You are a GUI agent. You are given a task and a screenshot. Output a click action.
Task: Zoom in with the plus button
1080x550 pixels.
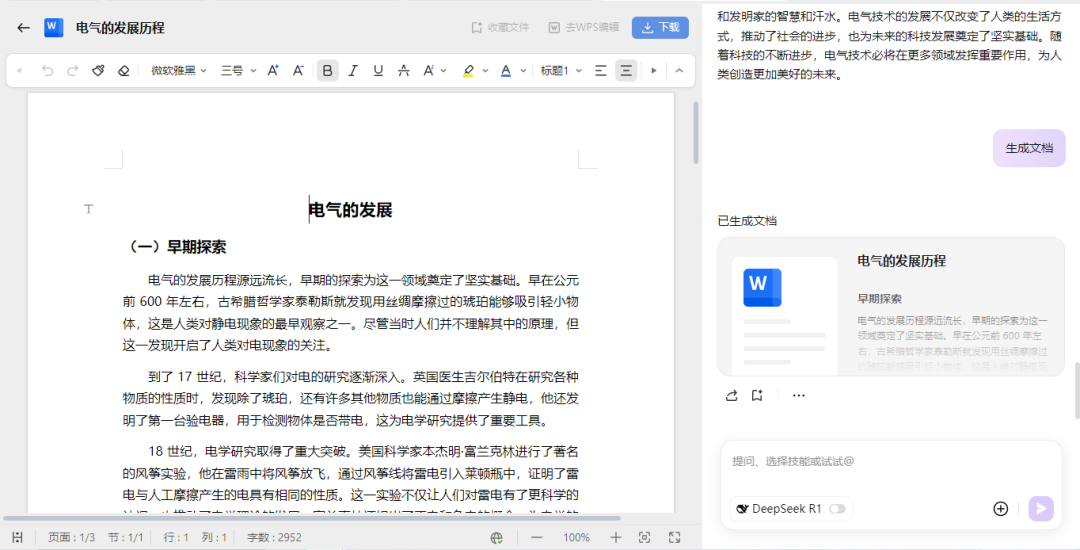coord(616,538)
